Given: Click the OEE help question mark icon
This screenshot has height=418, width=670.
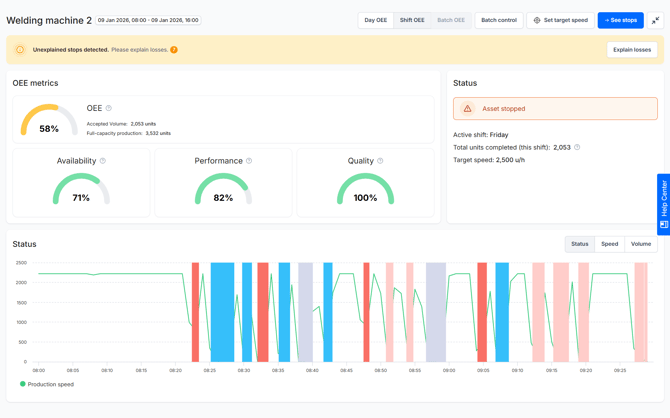Looking at the screenshot, I should click(x=109, y=108).
